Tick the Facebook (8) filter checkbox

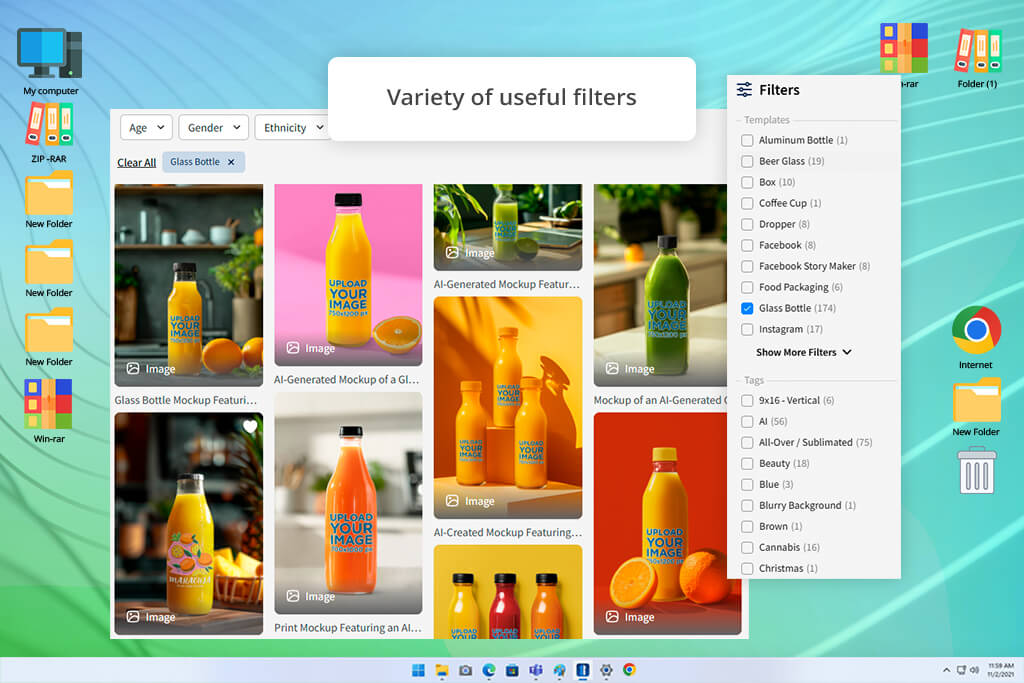pyautogui.click(x=747, y=246)
